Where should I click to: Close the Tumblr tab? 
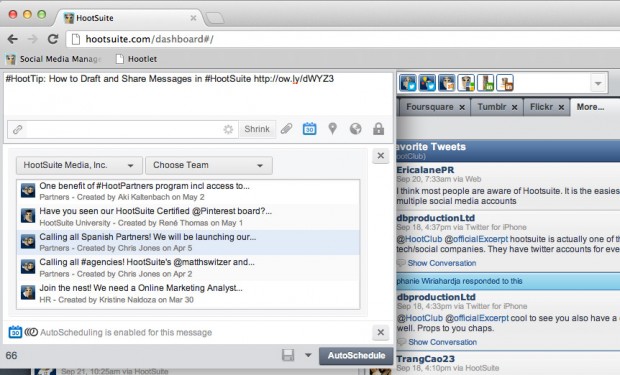pos(514,107)
